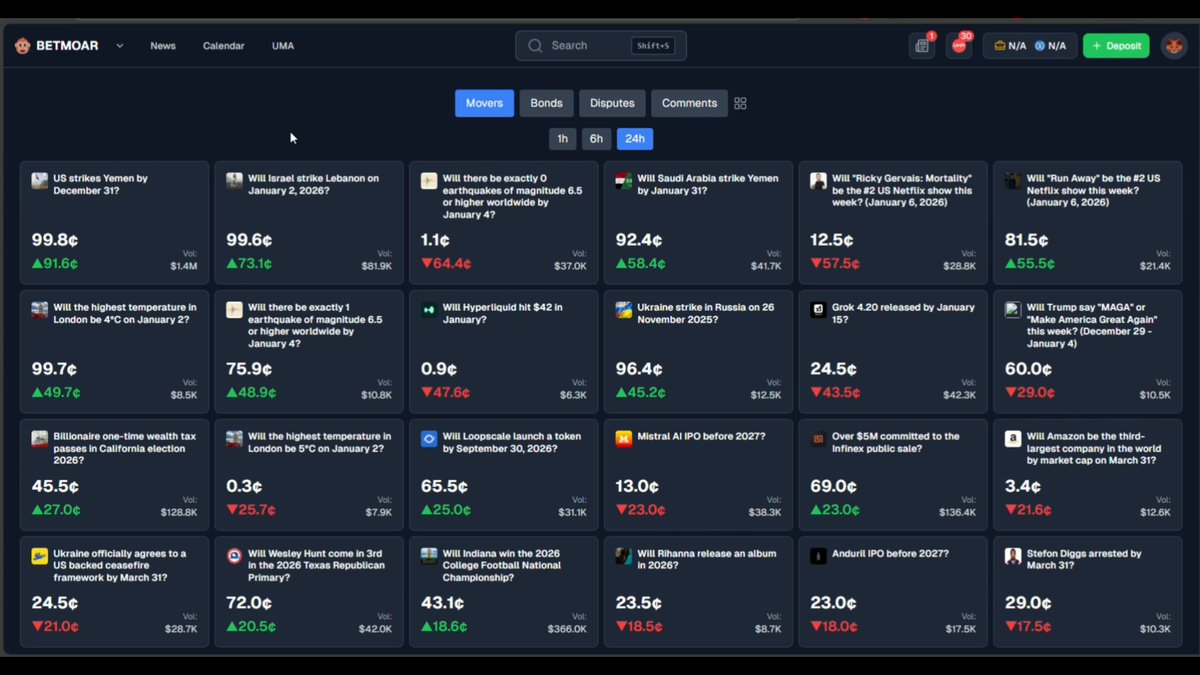Click the BETMOAR monkey logo icon

click(x=22, y=45)
